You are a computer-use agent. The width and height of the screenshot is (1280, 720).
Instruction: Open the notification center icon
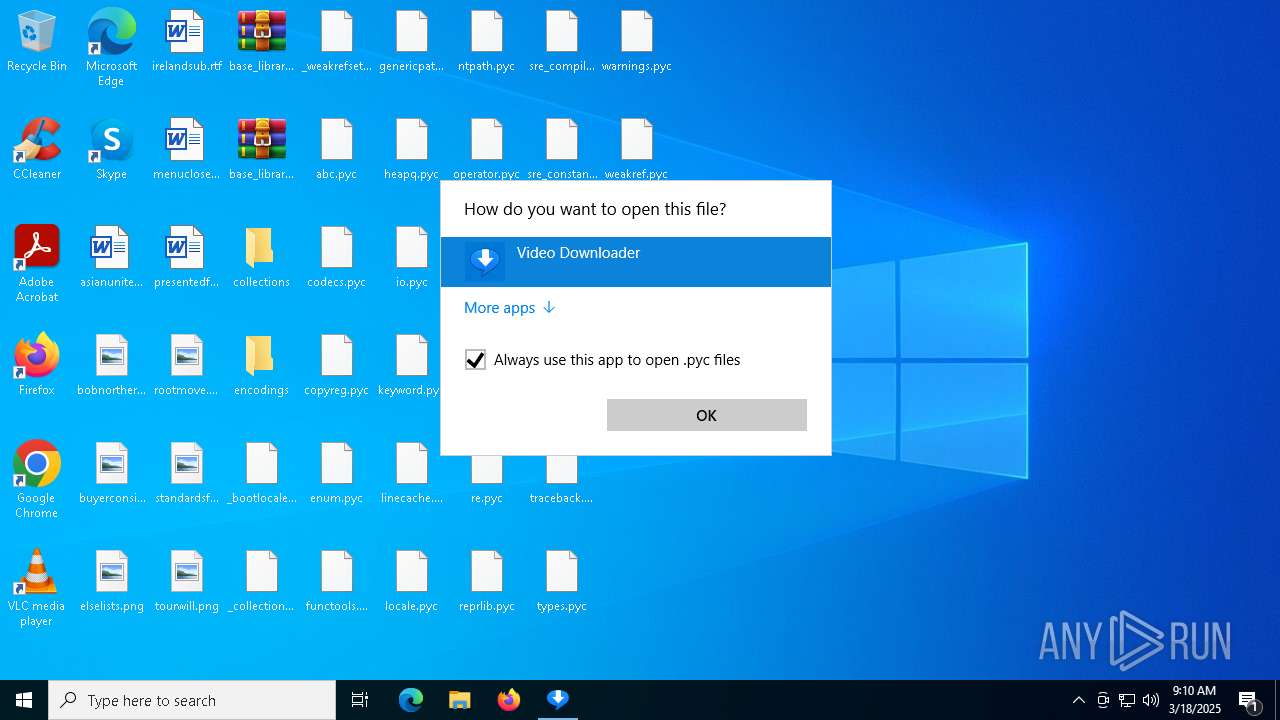(x=1250, y=700)
